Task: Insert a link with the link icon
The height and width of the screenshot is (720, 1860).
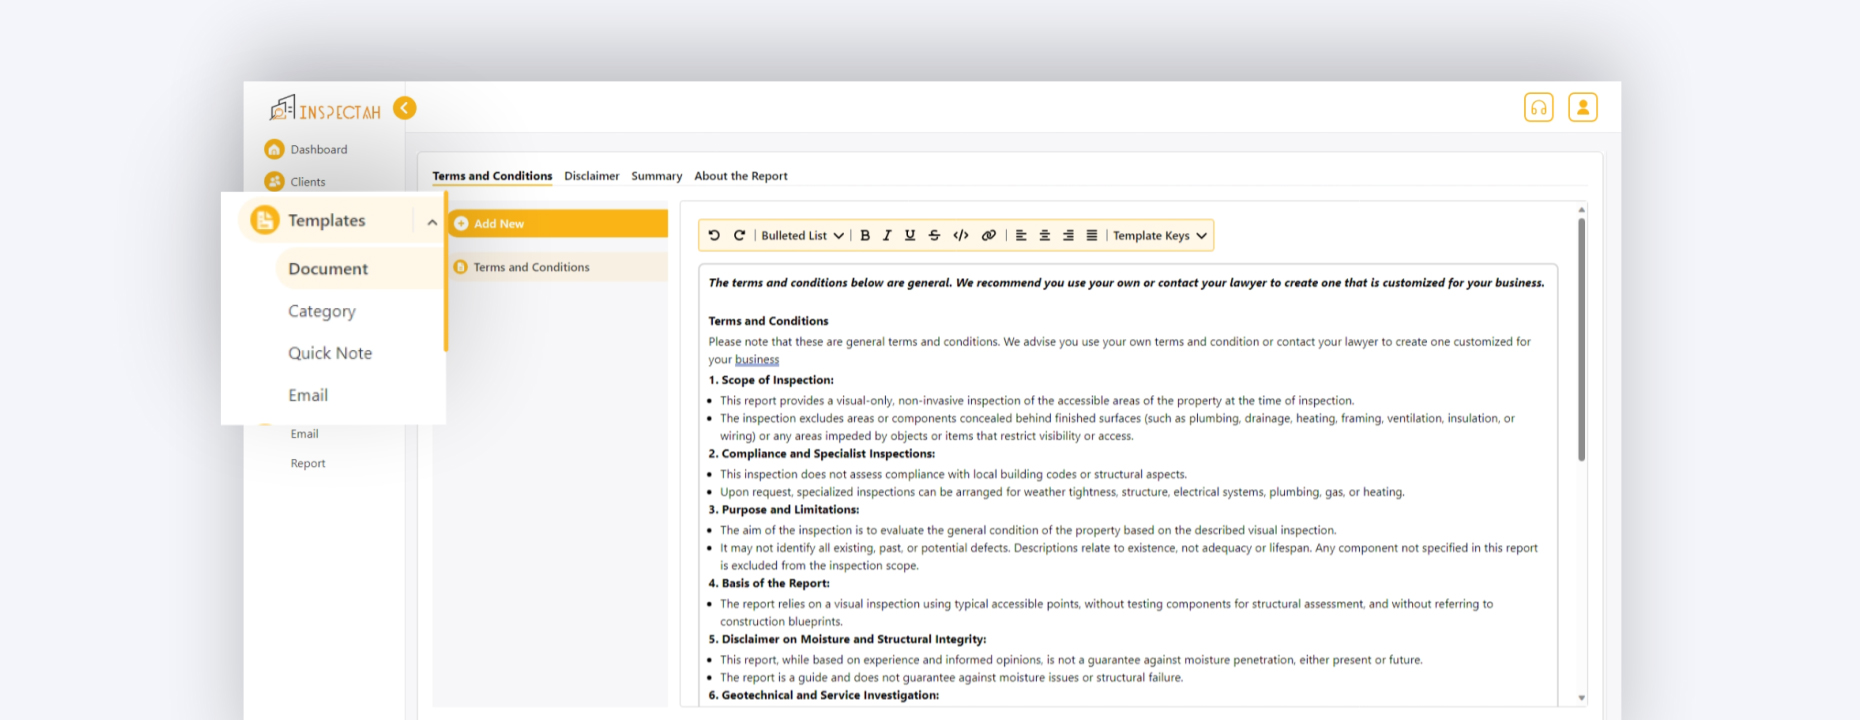Action: [988, 236]
